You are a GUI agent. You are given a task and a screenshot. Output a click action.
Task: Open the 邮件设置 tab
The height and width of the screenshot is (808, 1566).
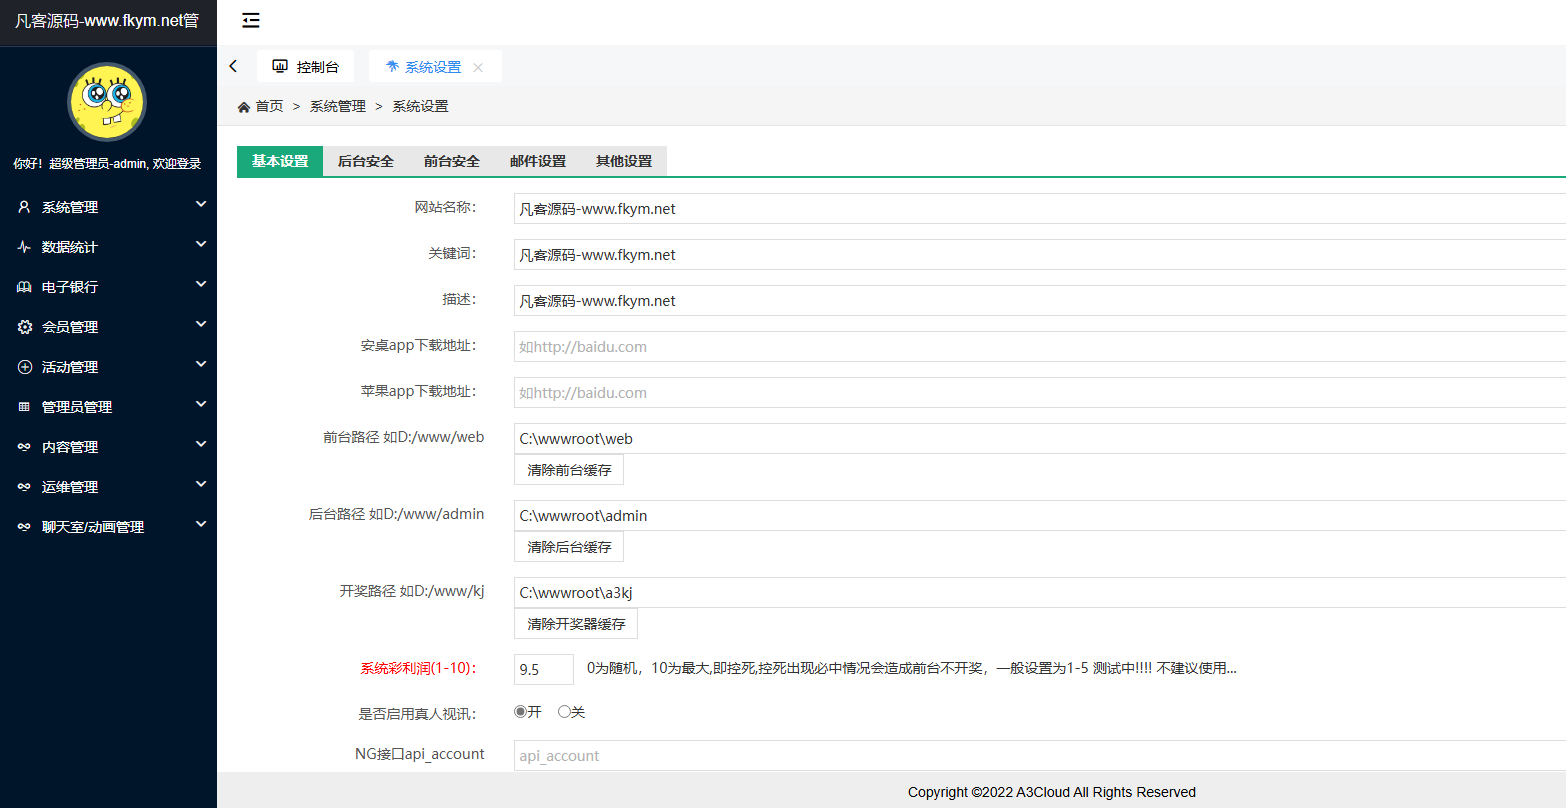coord(537,160)
